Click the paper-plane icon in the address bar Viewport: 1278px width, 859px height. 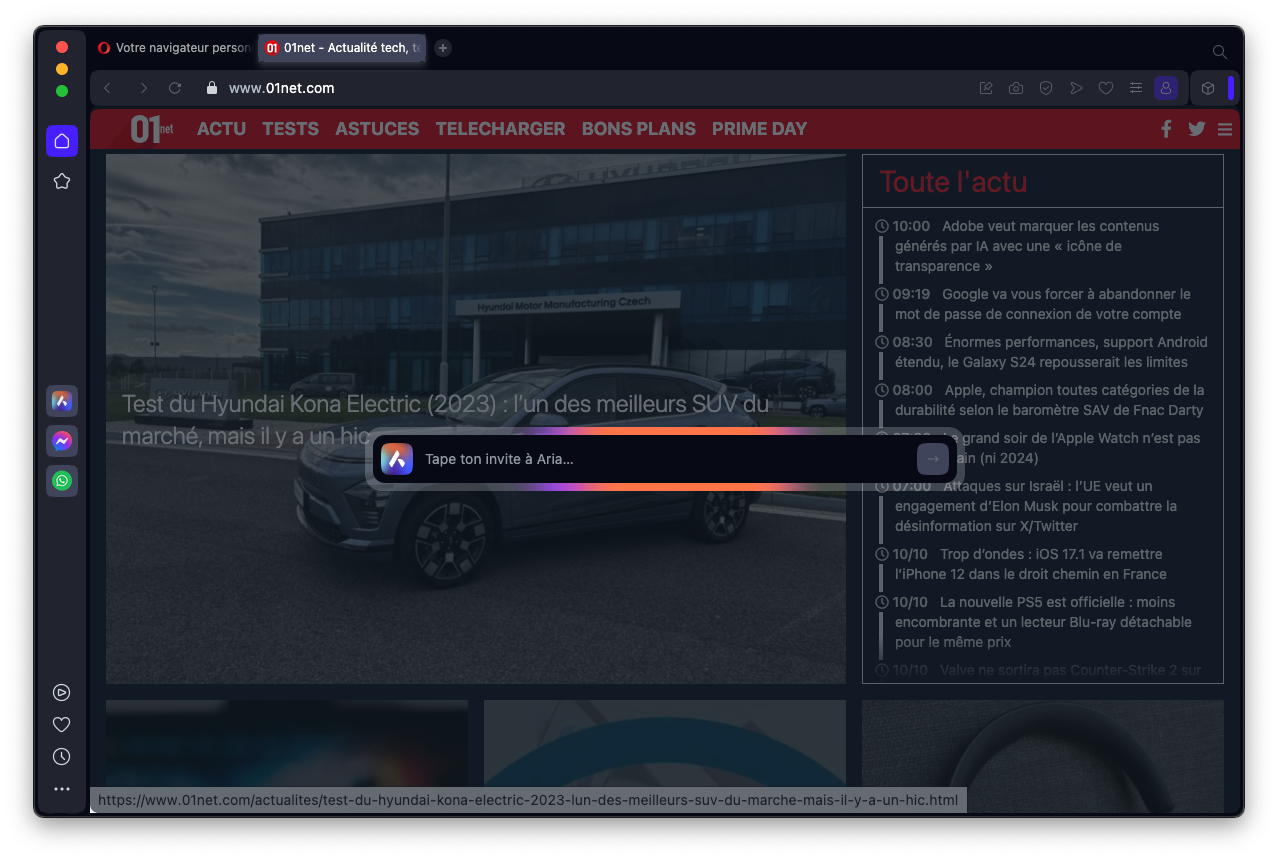coord(1076,88)
